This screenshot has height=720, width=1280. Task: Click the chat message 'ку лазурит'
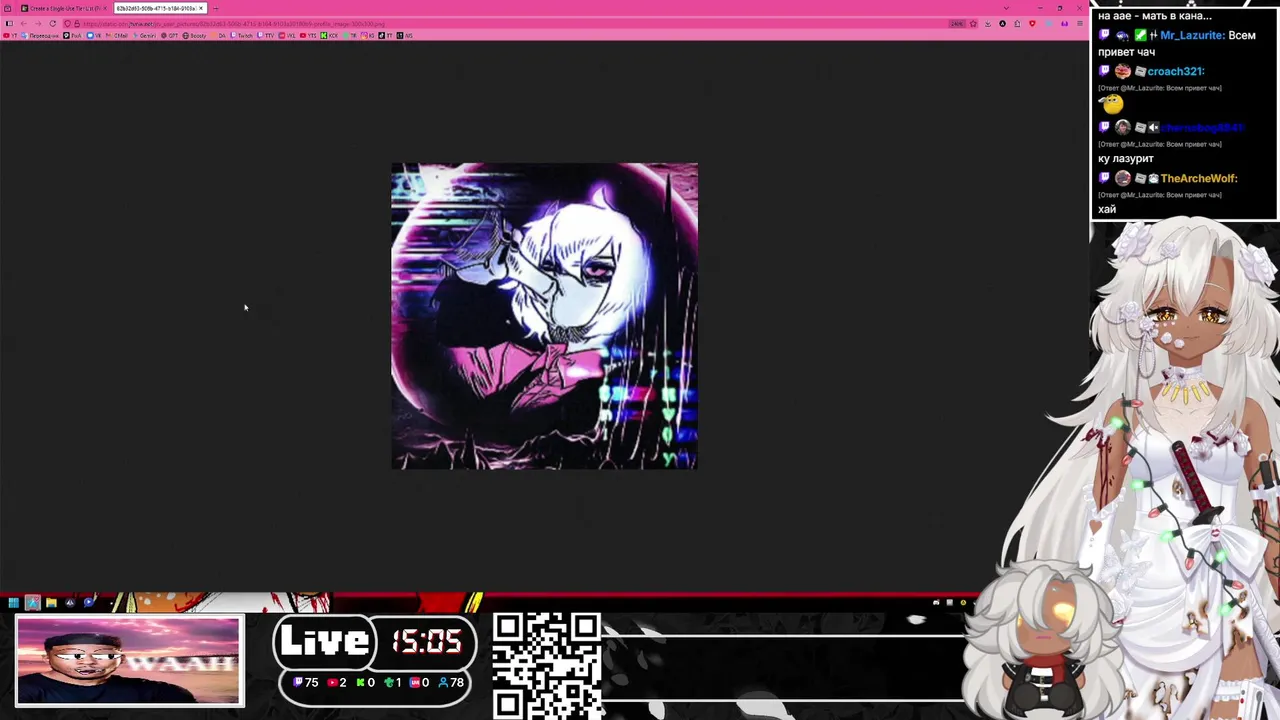click(1126, 158)
